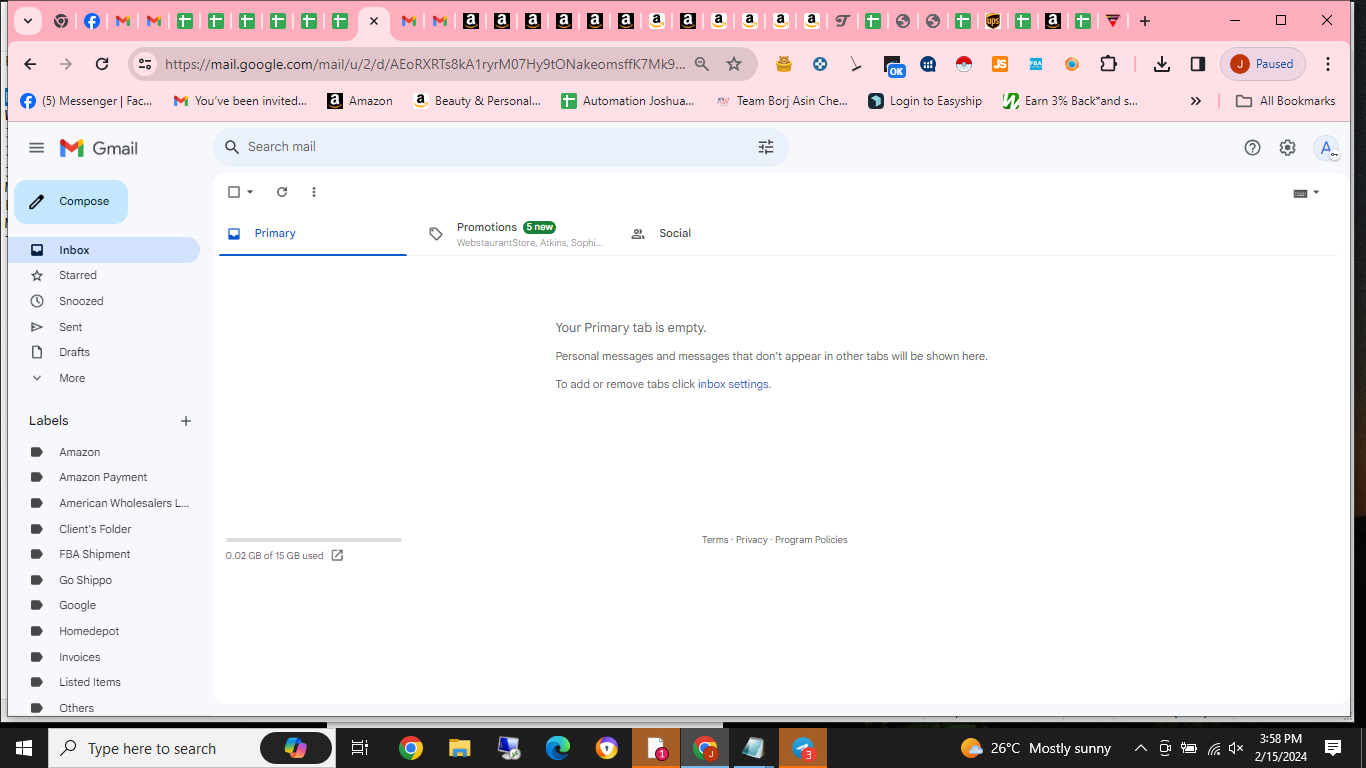The height and width of the screenshot is (768, 1366).
Task: Open the Google account avatar
Action: [1326, 148]
